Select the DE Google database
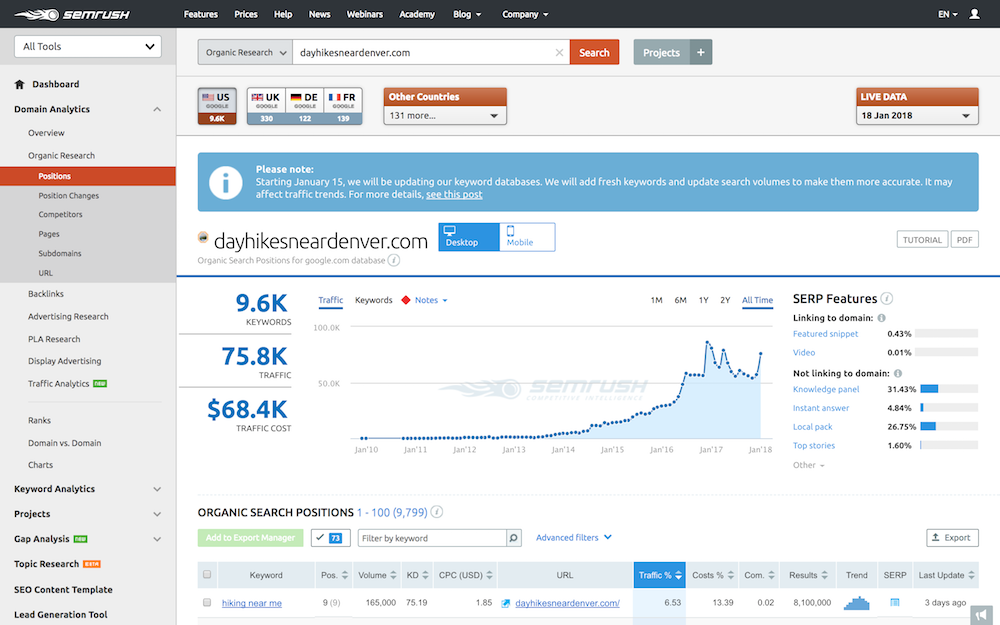 click(305, 106)
